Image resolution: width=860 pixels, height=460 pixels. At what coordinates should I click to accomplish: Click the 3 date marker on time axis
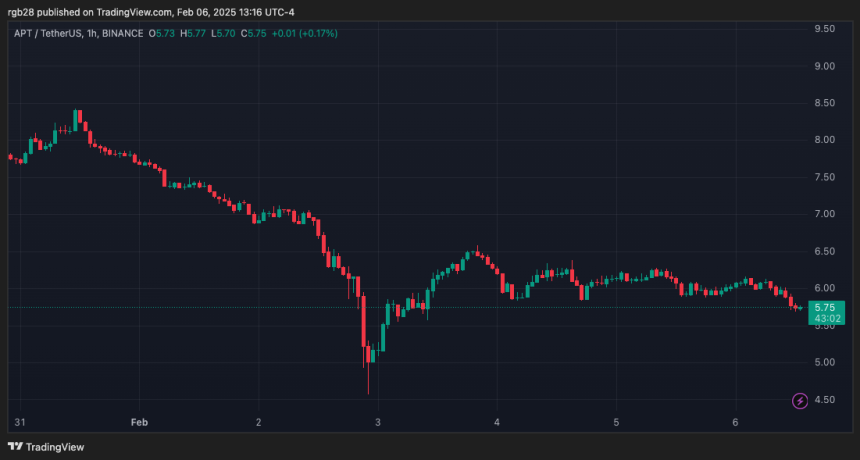pos(378,422)
